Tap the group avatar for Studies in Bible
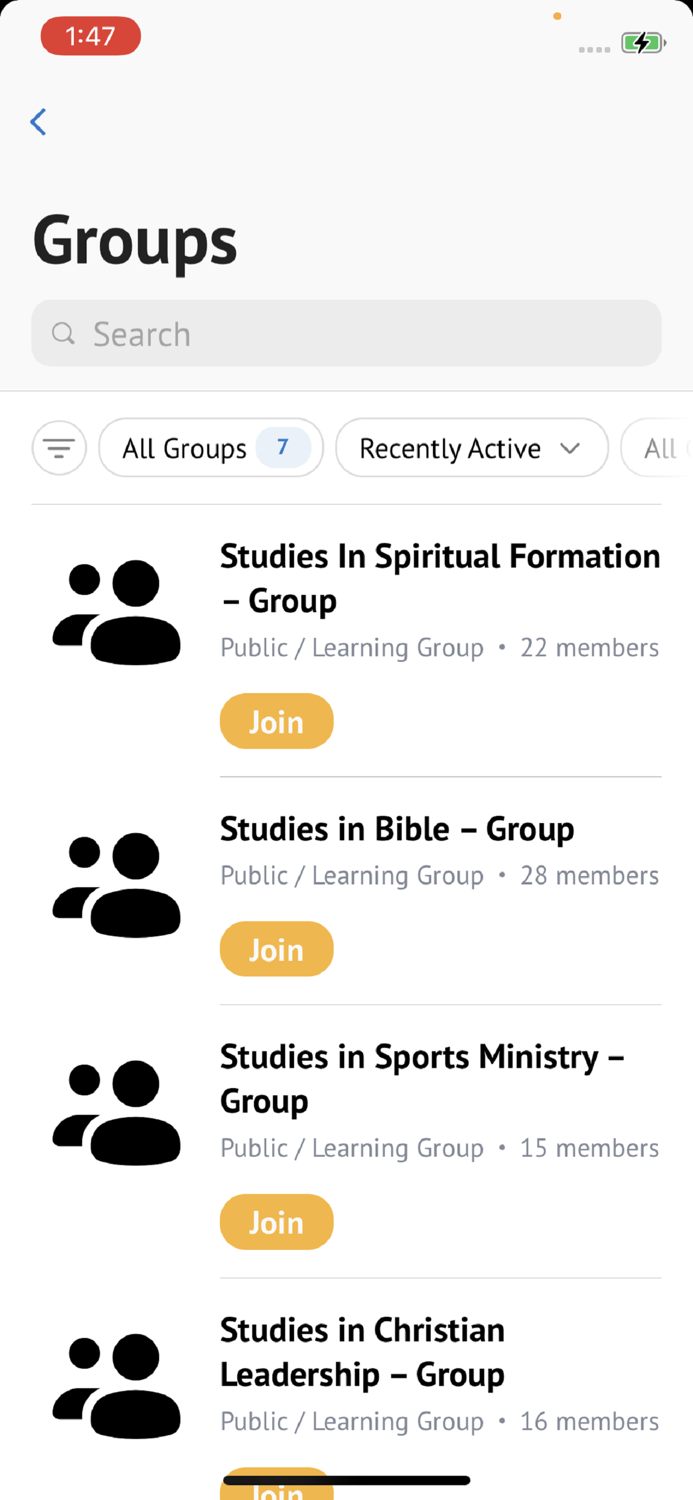 coord(116,883)
